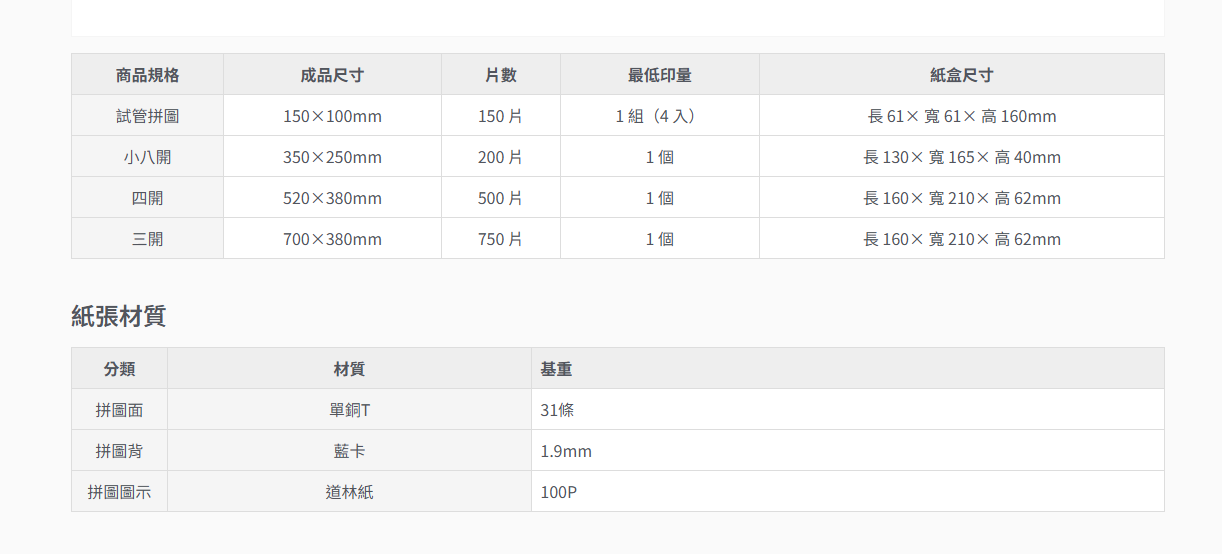Select the 小八開 row label

pos(147,157)
